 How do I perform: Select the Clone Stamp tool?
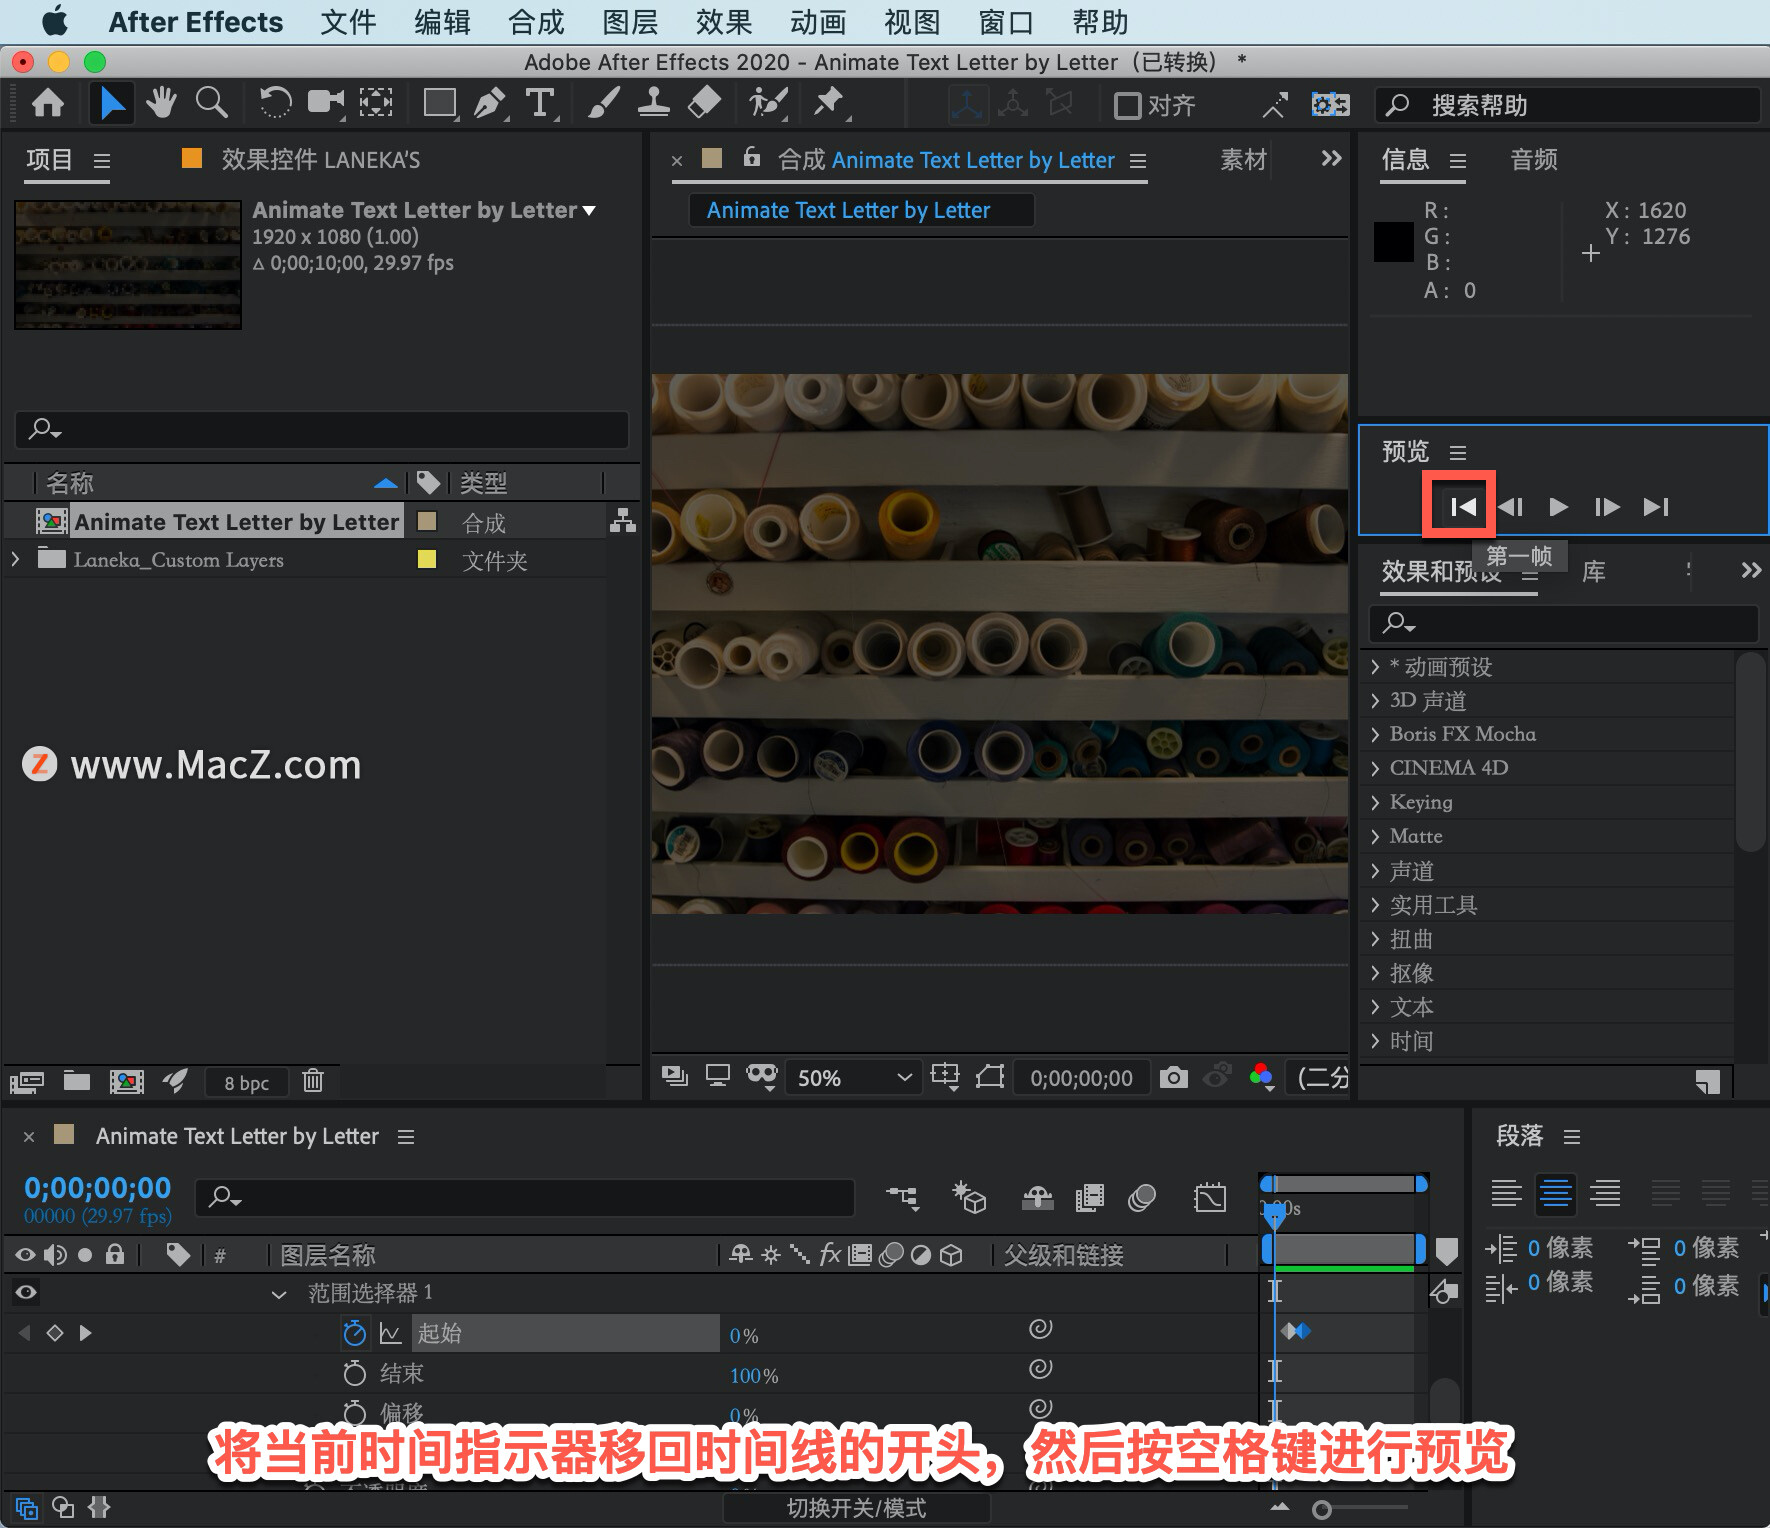click(654, 103)
